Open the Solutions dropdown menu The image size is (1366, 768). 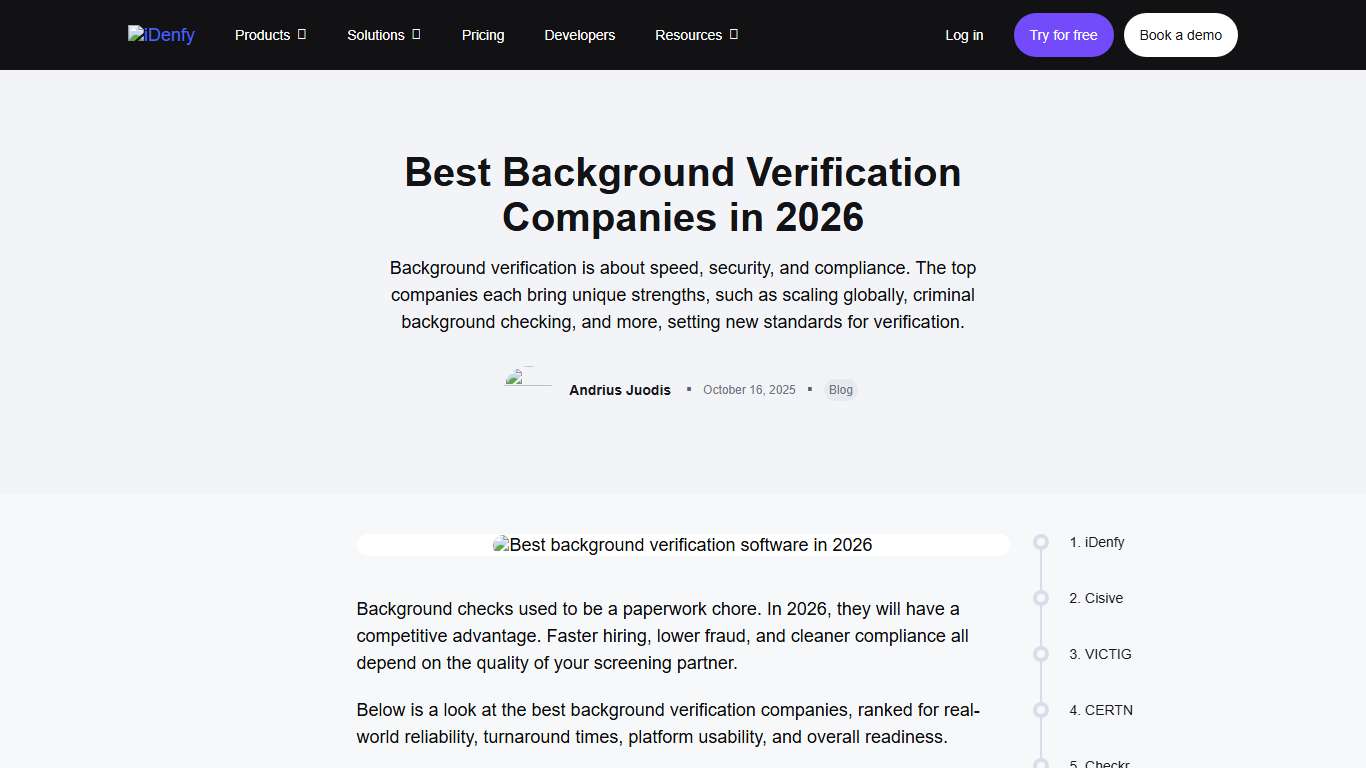point(383,34)
